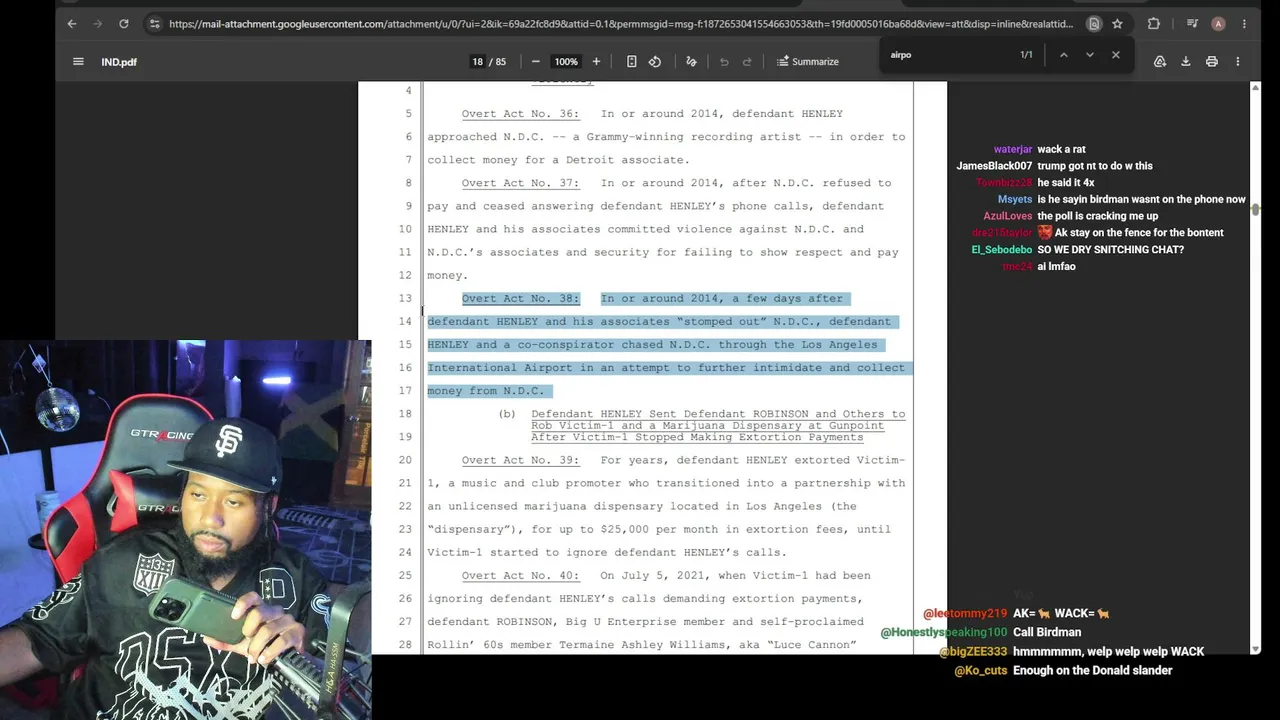Open the Chrome three-dot menu
The image size is (1280, 720).
1246,24
